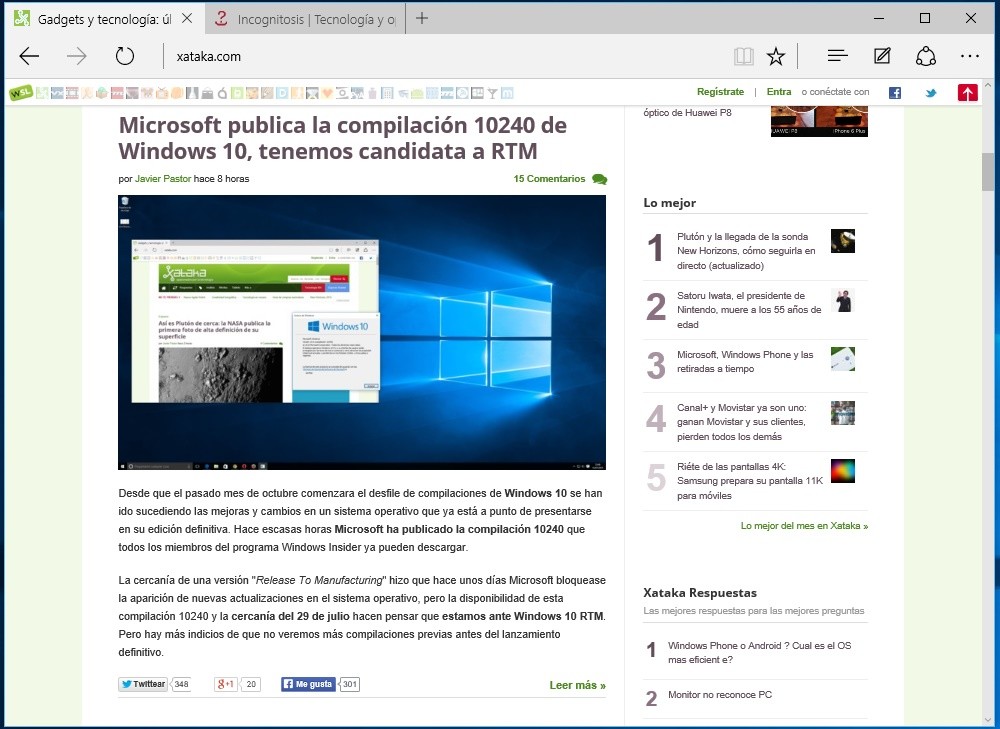
Task: Click the cocktail glass site icon
Action: tap(492, 94)
